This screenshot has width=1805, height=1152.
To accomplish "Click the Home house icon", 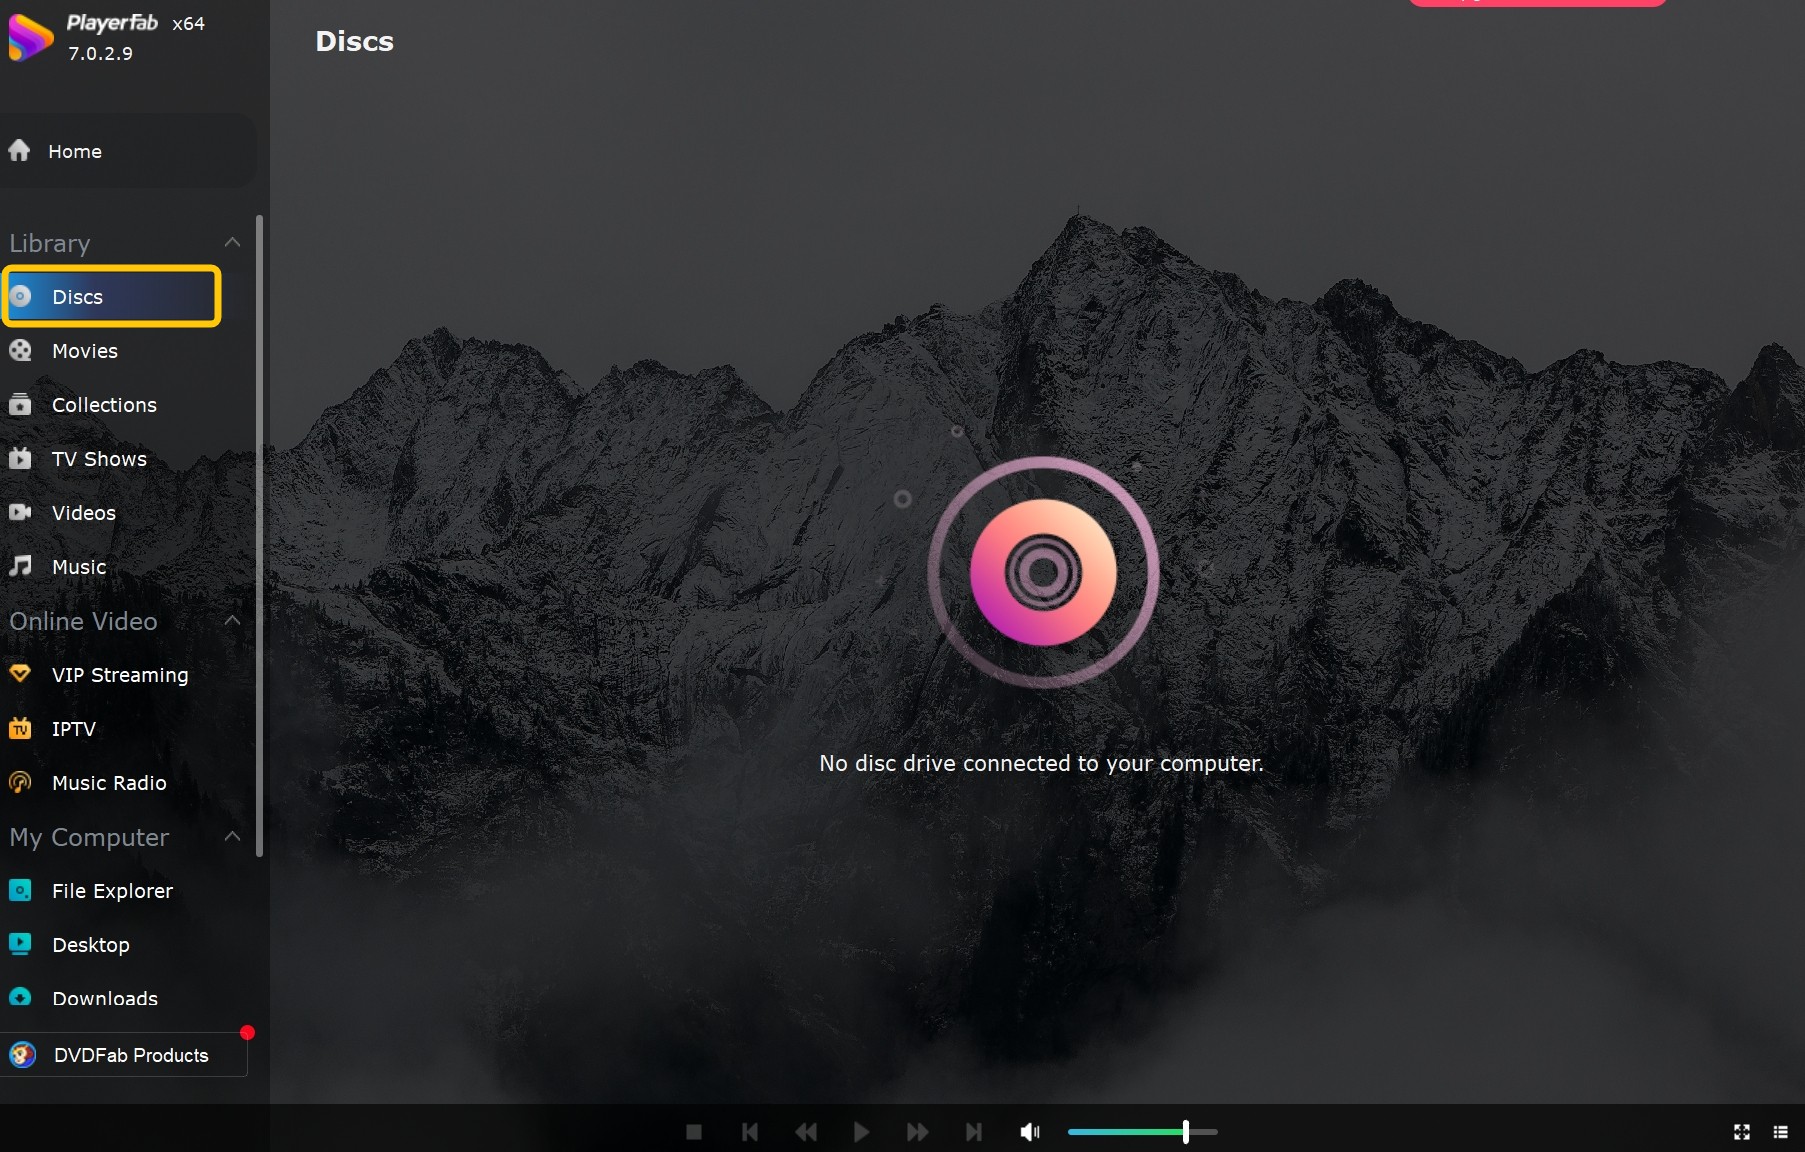I will coord(19,151).
